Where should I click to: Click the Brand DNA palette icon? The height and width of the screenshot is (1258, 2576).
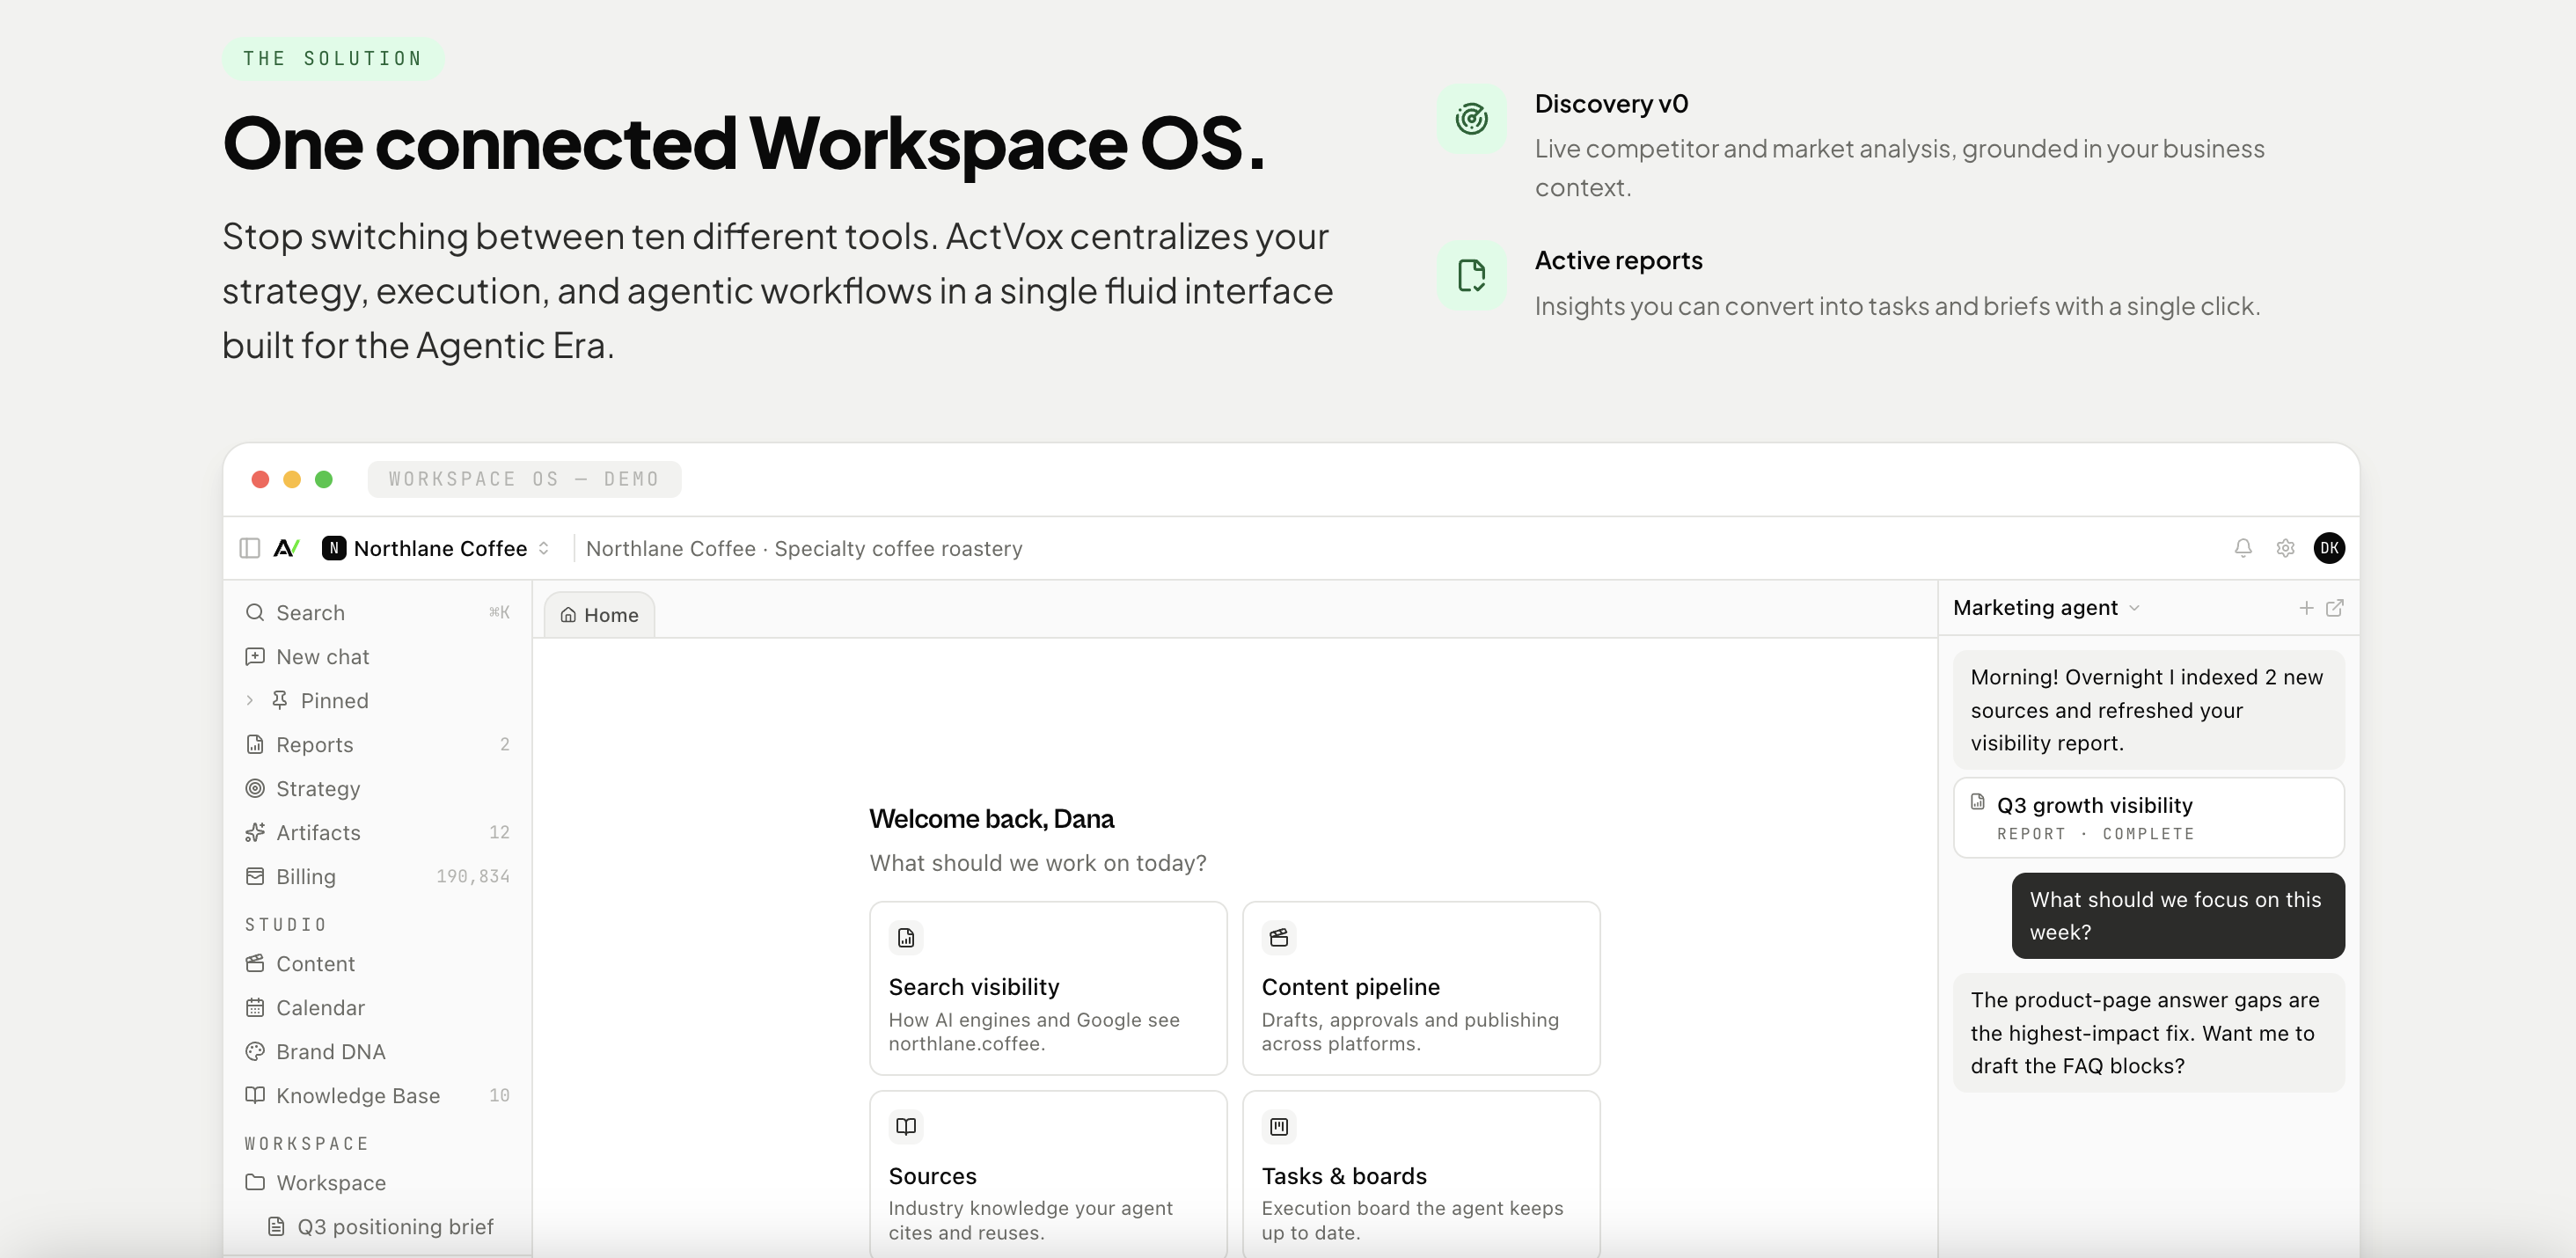(255, 1051)
